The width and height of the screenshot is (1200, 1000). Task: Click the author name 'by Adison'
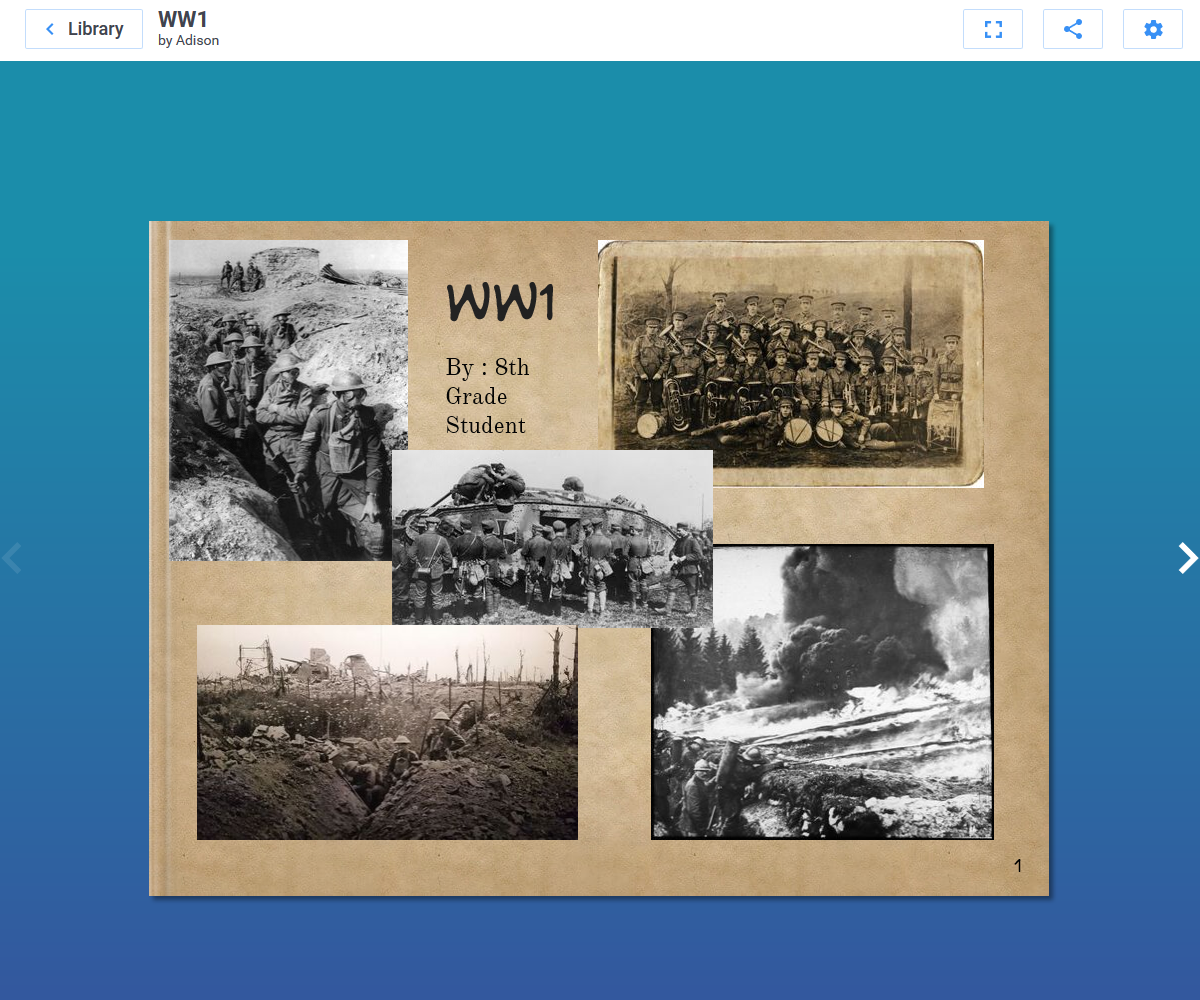point(188,41)
